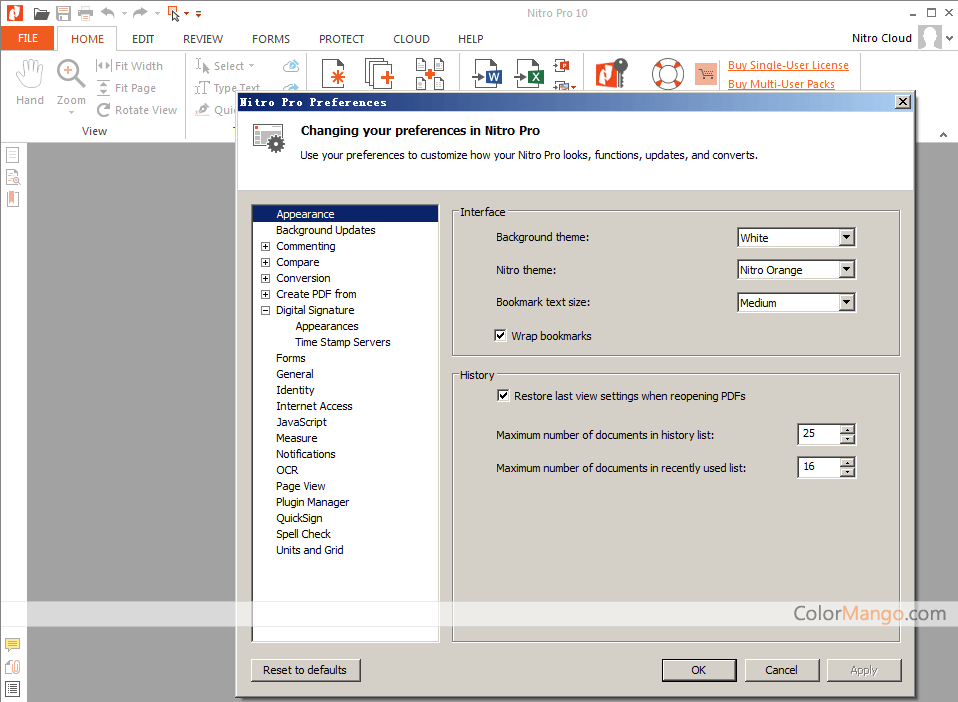Increase history list document count stepper
The image size is (958, 702).
(x=848, y=430)
